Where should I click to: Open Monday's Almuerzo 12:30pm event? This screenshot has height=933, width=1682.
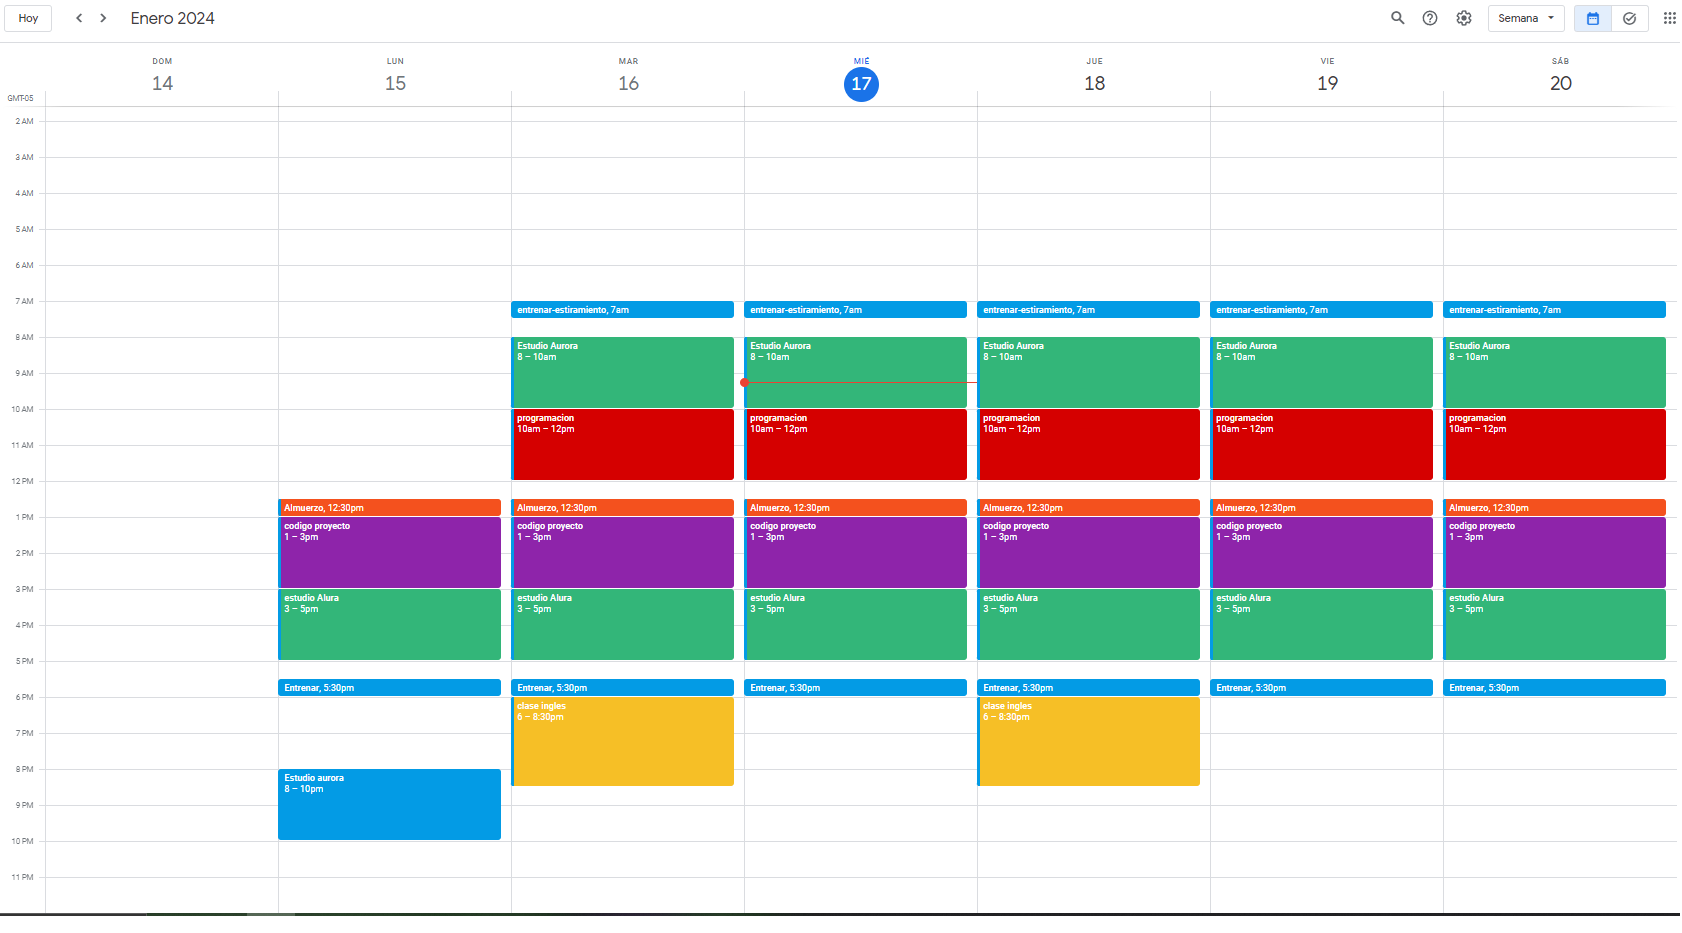point(389,508)
